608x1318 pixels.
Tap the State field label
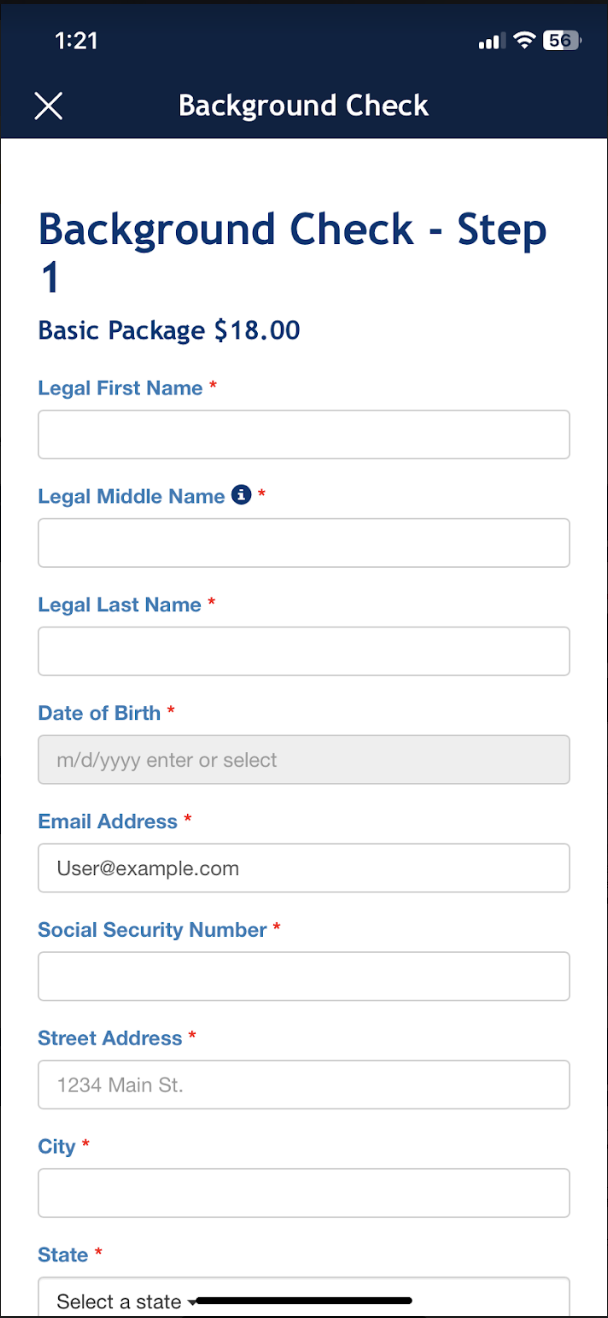62,1255
